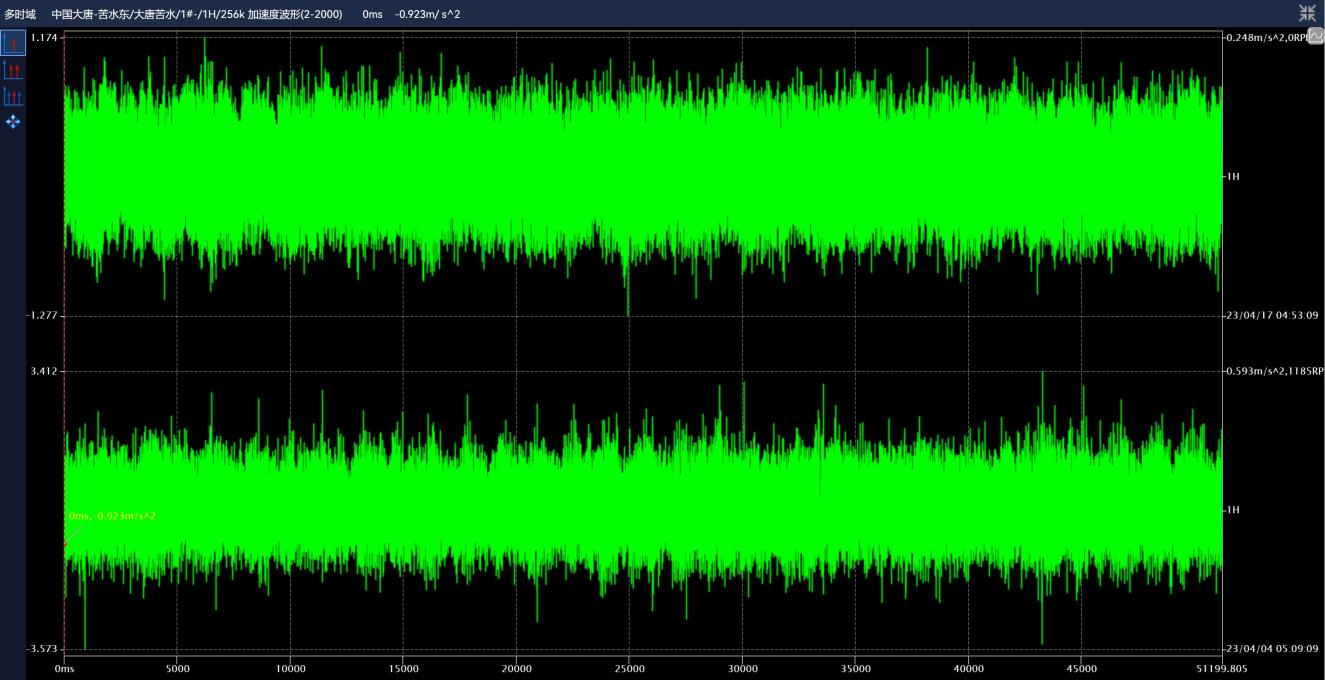Click the lower chart maximum value 3.412

point(44,371)
